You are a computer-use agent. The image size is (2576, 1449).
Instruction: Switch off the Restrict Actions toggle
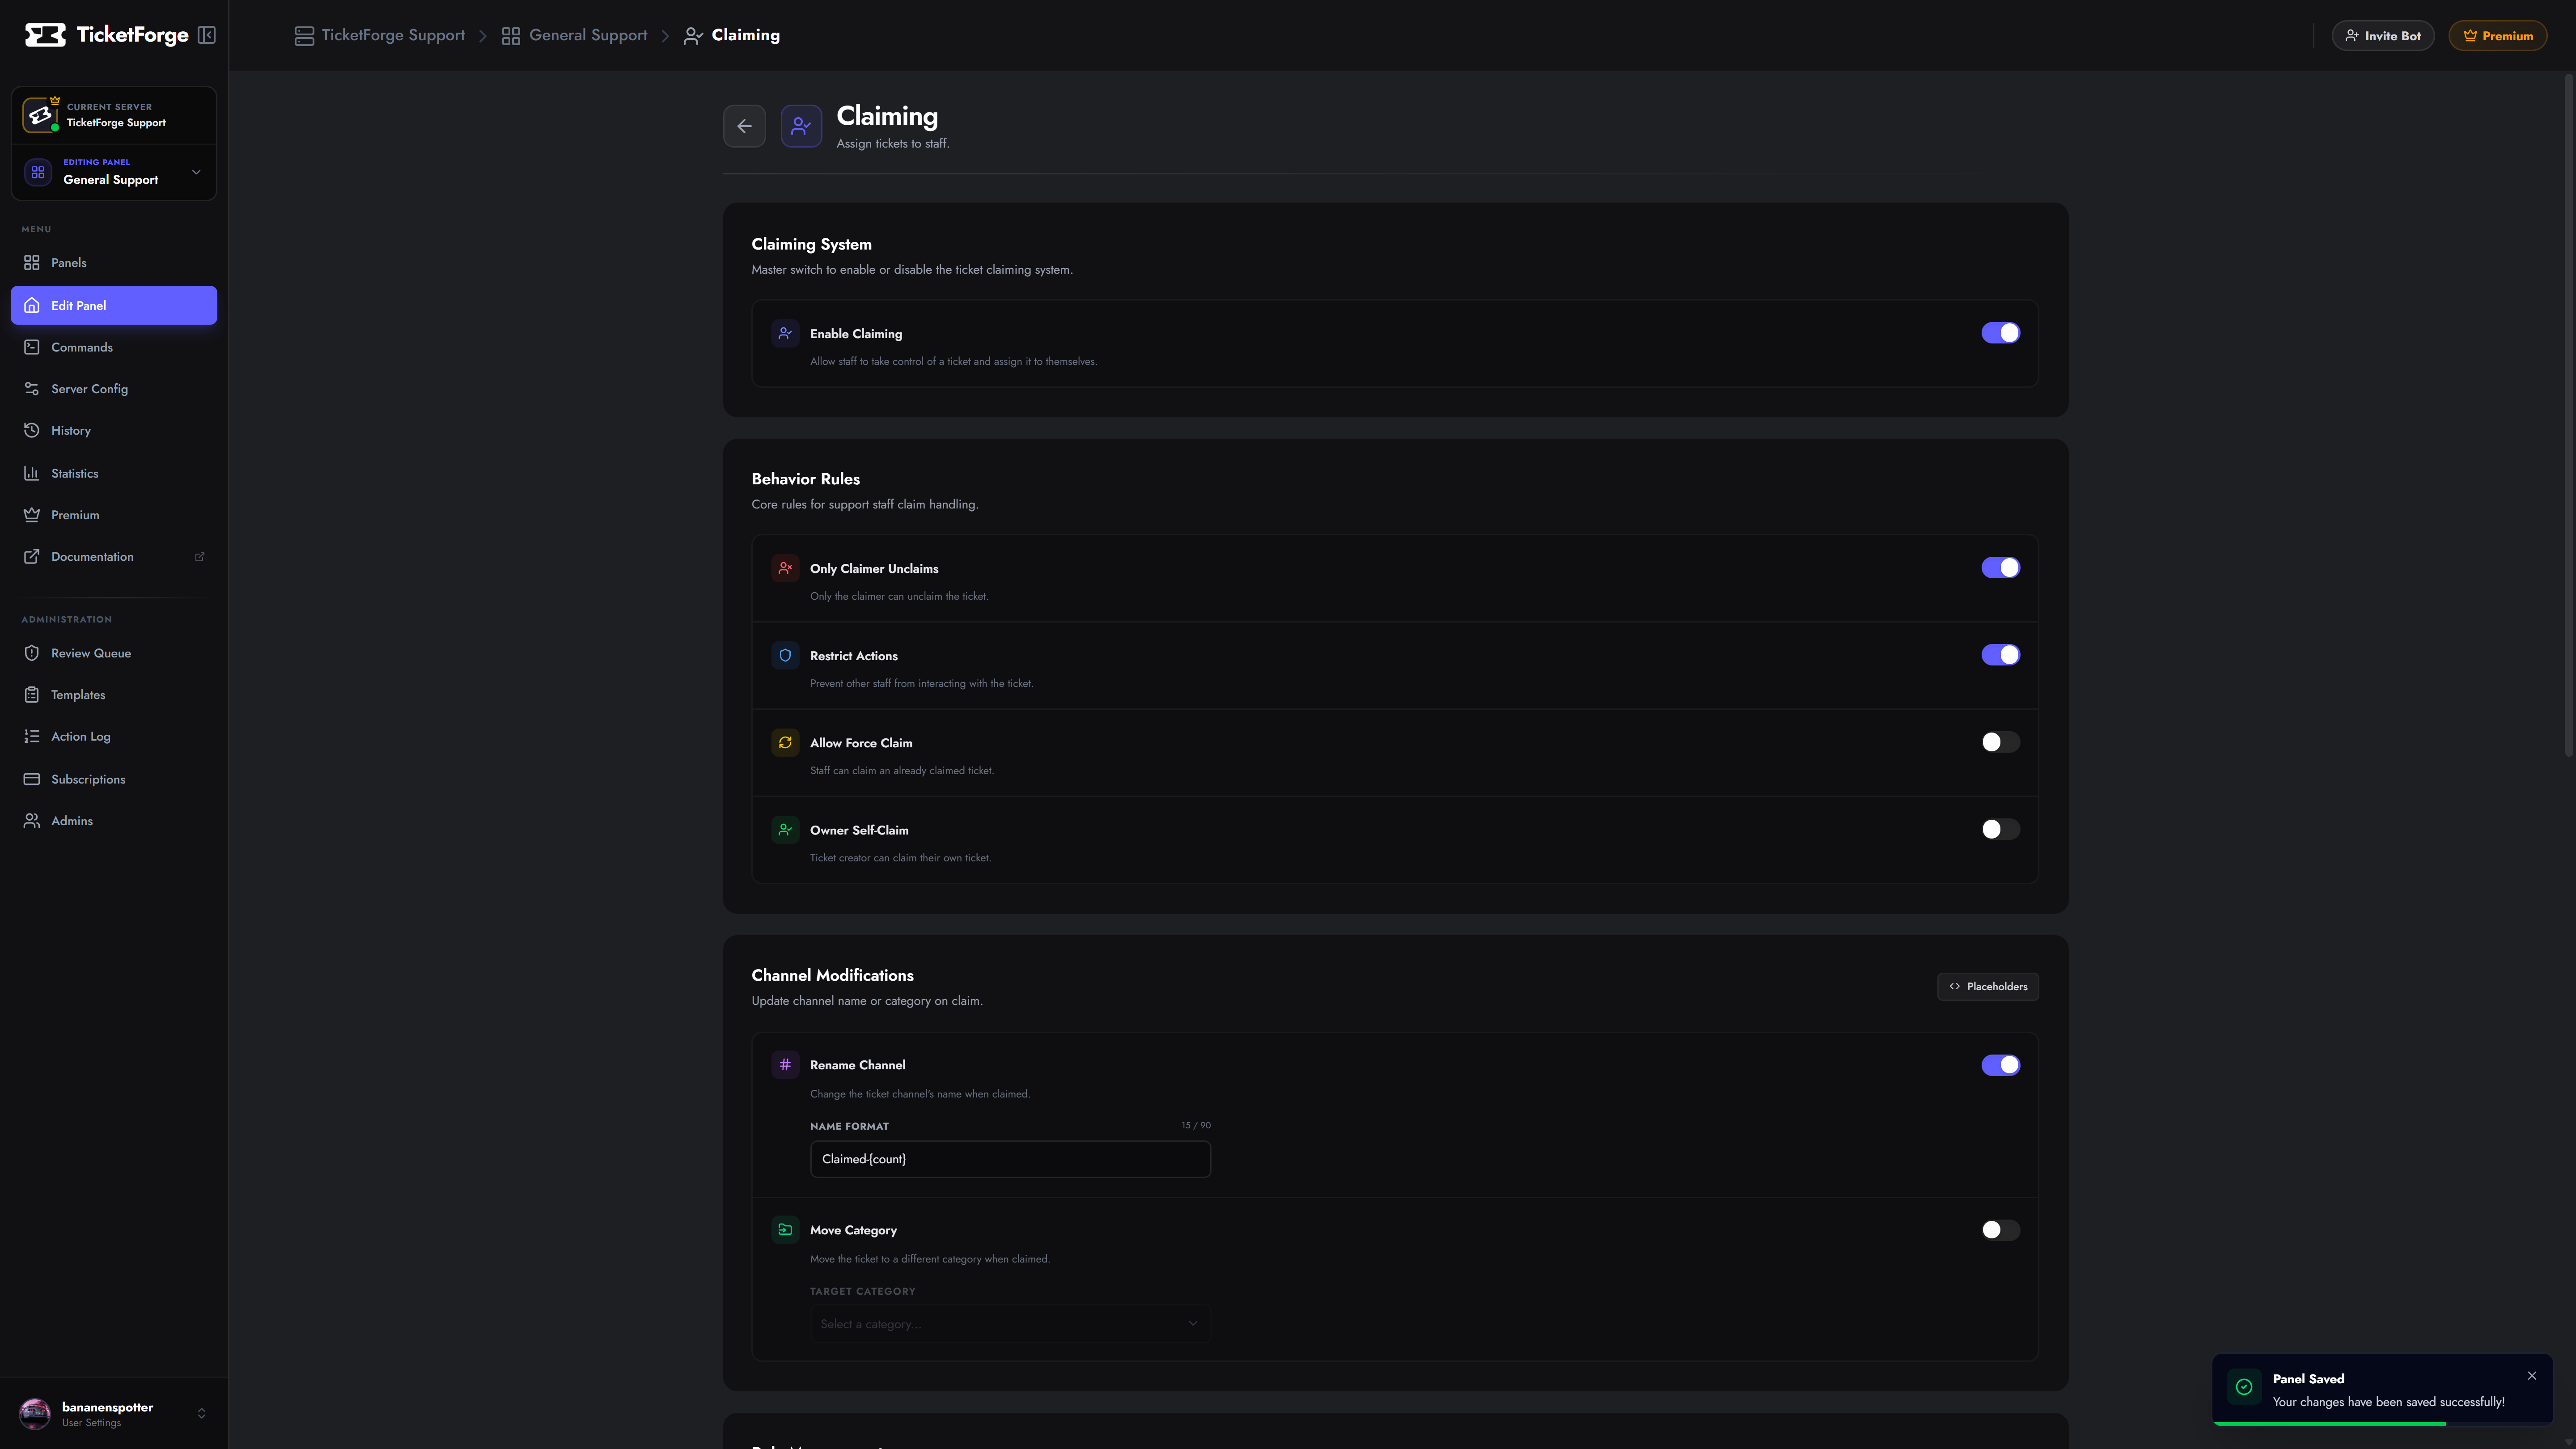(2000, 655)
